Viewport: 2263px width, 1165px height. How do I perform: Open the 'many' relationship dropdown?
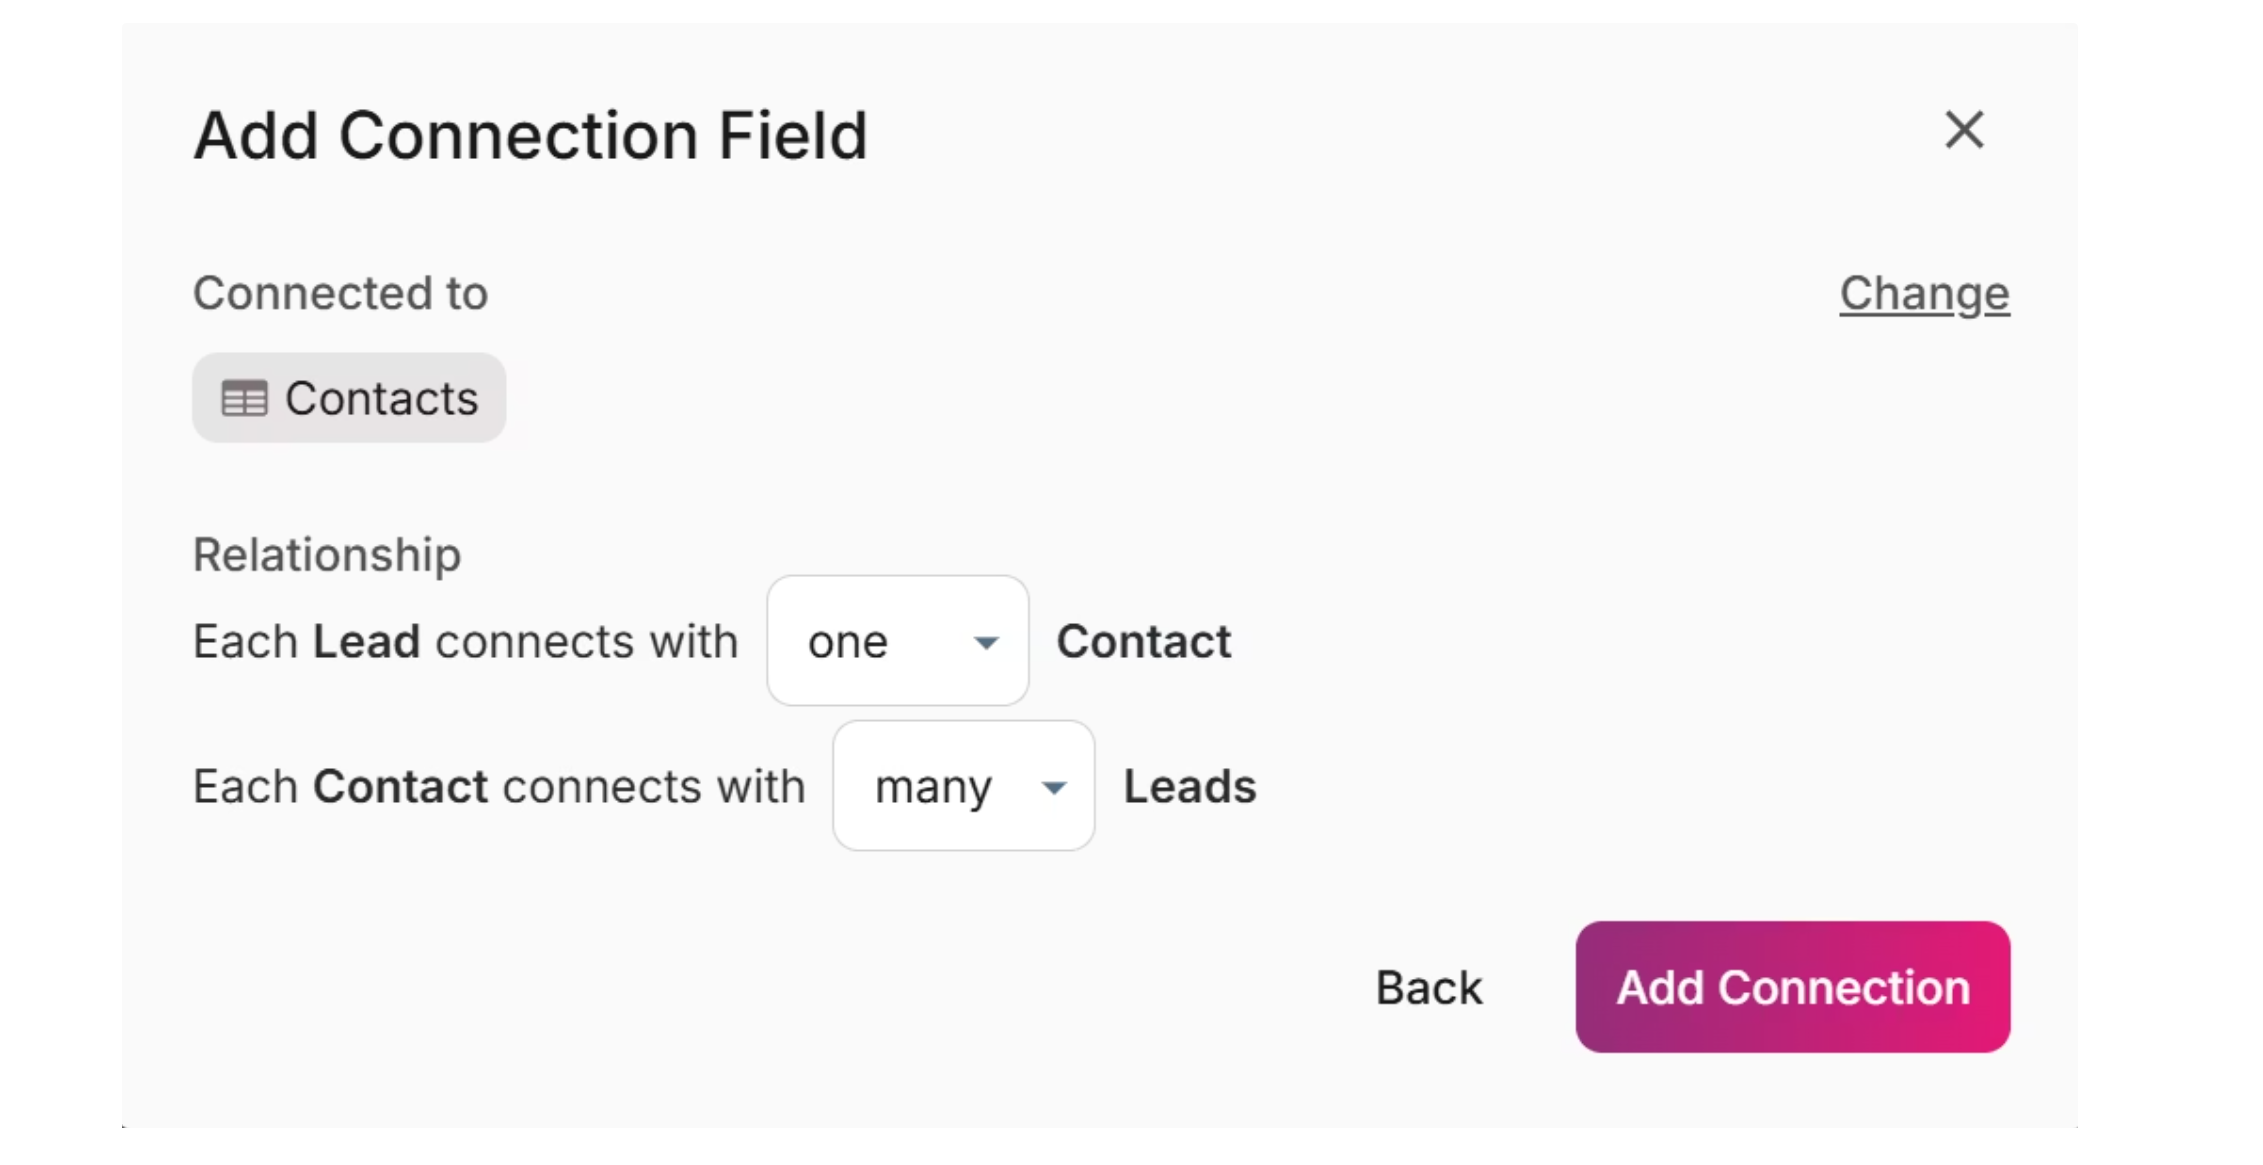click(x=963, y=786)
